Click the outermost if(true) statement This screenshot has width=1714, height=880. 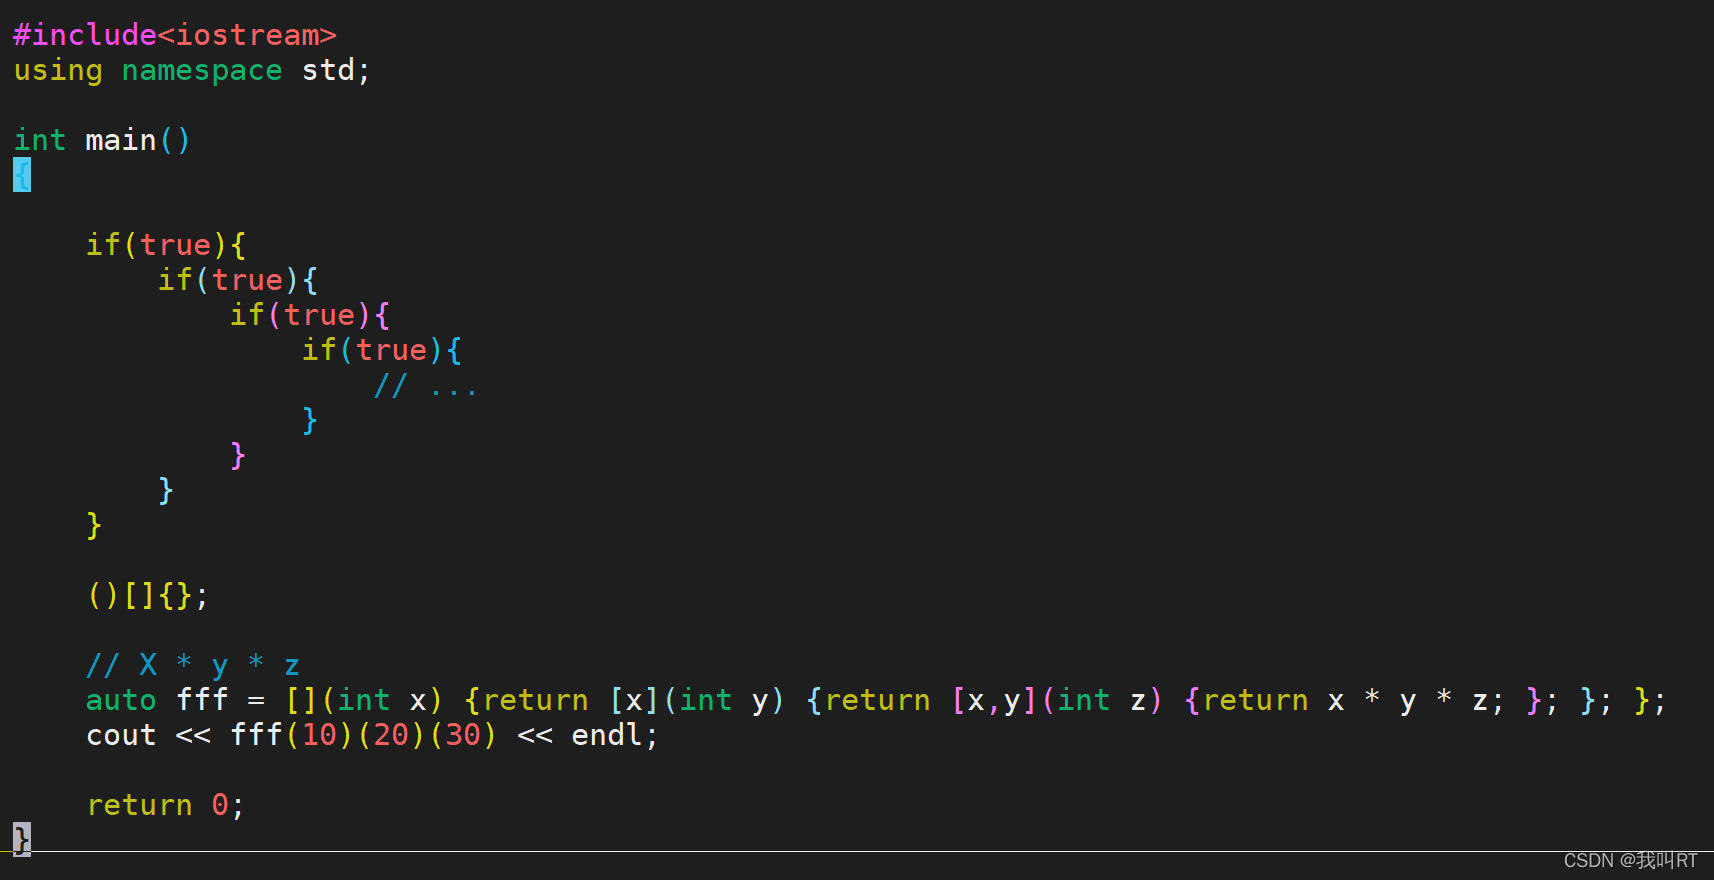pos(166,245)
